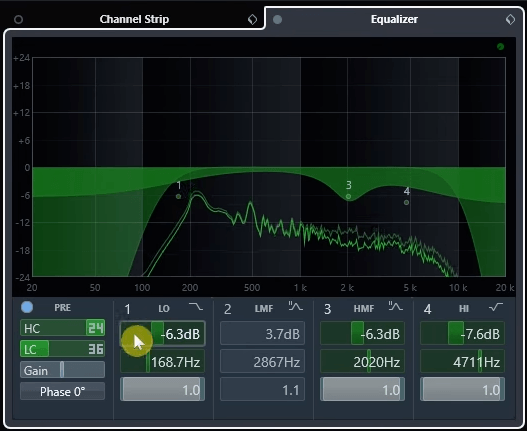The image size is (527, 431).
Task: Click EQ point 3 on the curve
Action: [x=349, y=196]
